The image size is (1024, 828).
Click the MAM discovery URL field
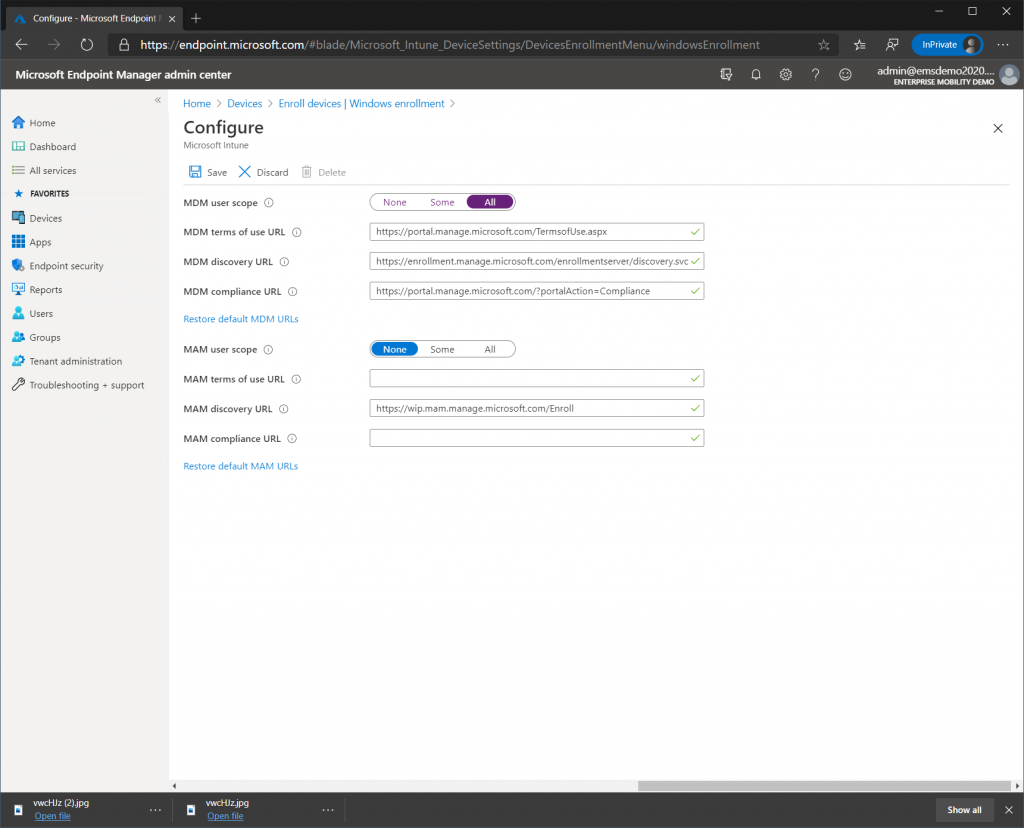(x=537, y=408)
